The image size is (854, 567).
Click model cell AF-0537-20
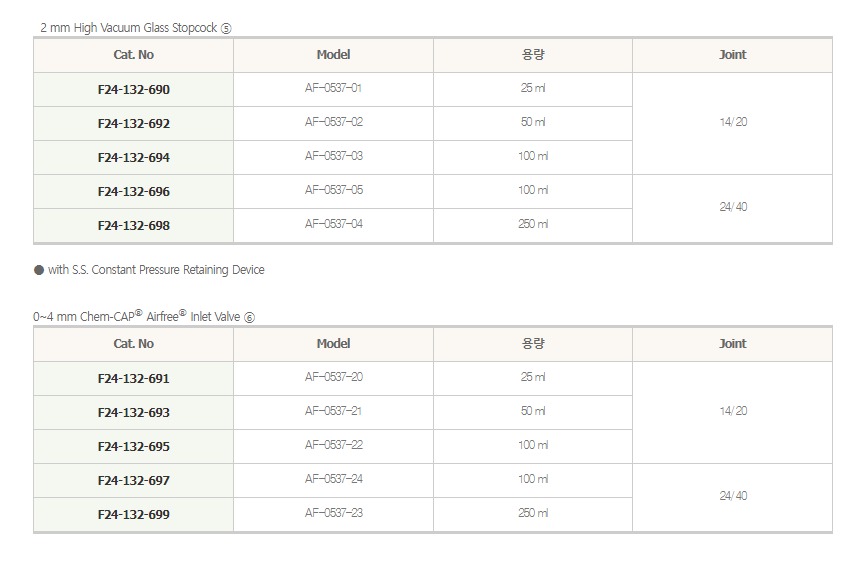point(333,378)
